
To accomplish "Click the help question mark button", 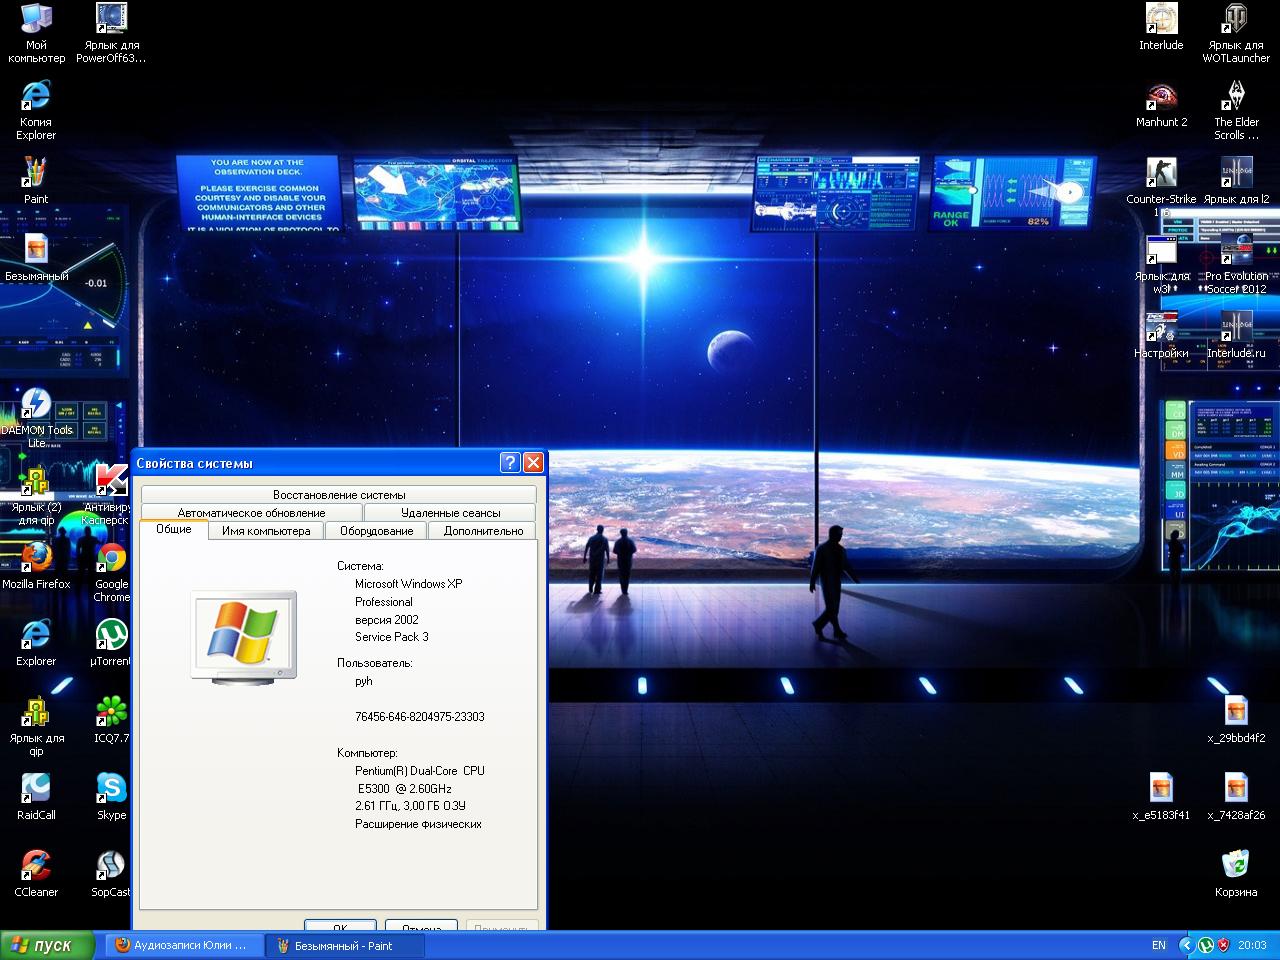I will click(510, 462).
